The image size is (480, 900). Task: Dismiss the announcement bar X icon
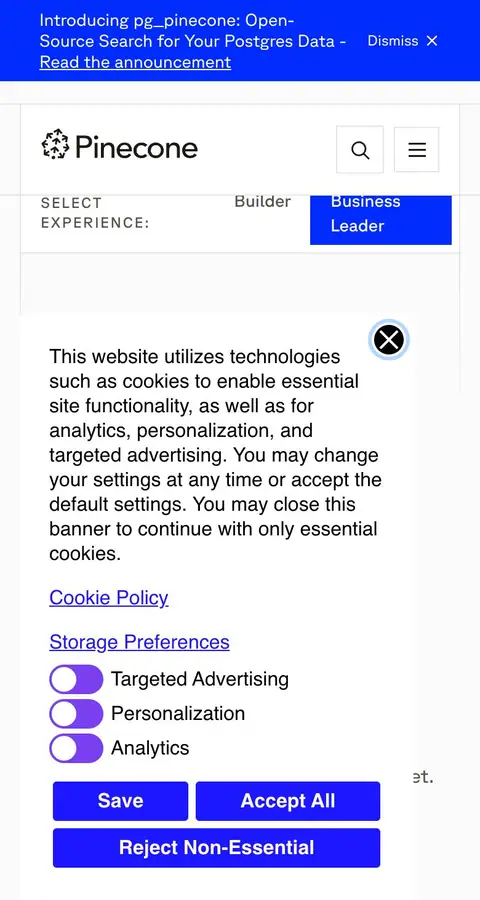click(432, 41)
